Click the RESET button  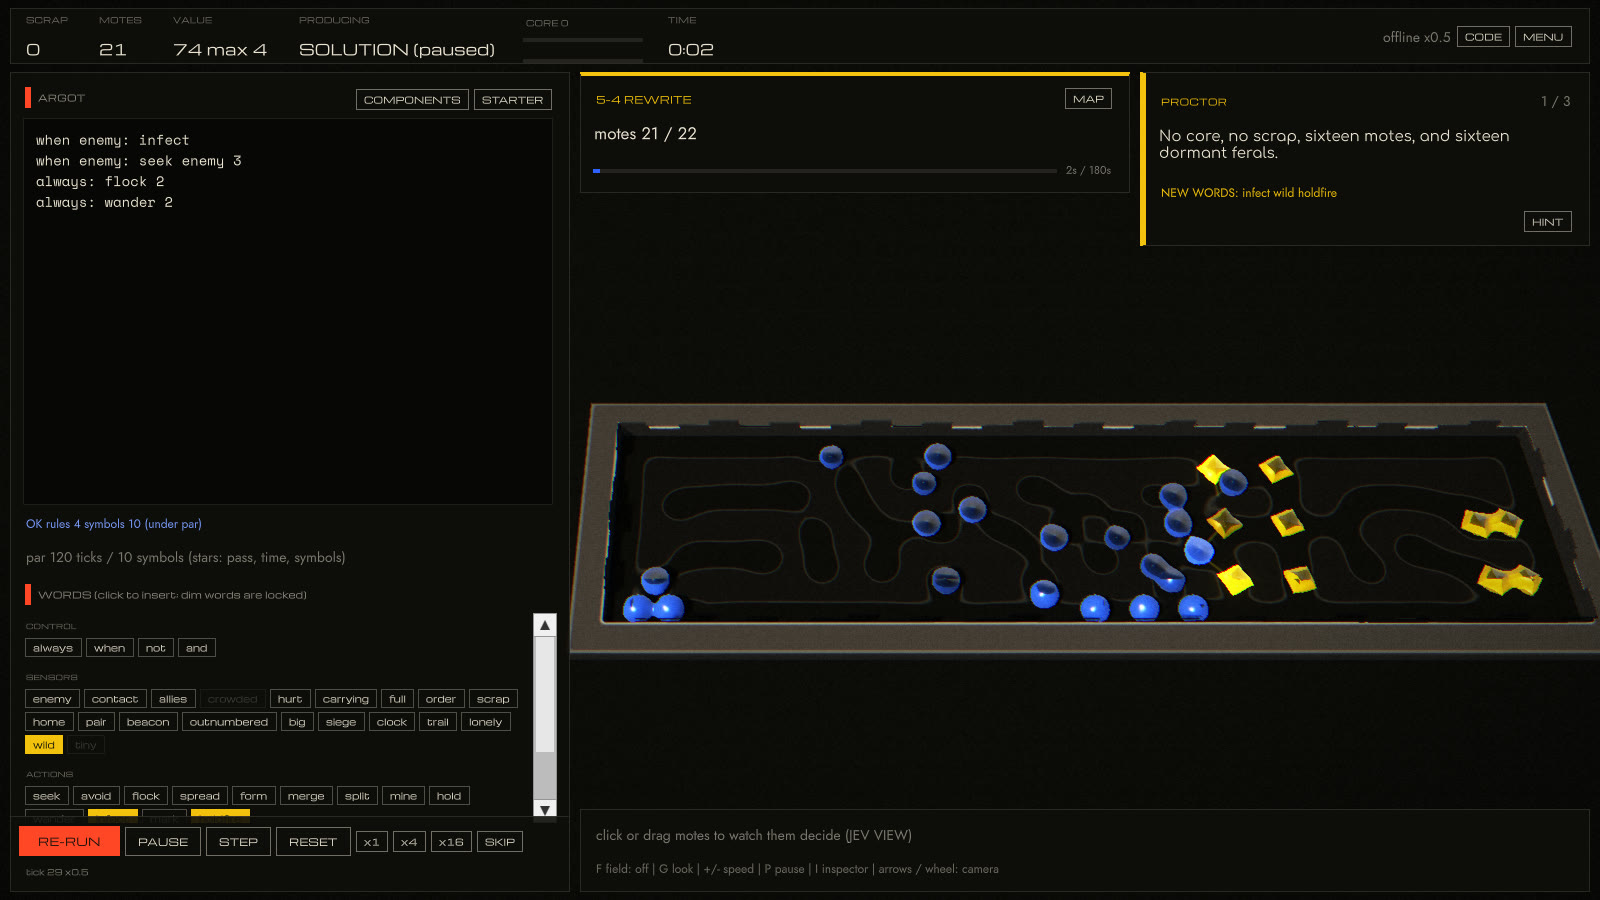pos(313,842)
